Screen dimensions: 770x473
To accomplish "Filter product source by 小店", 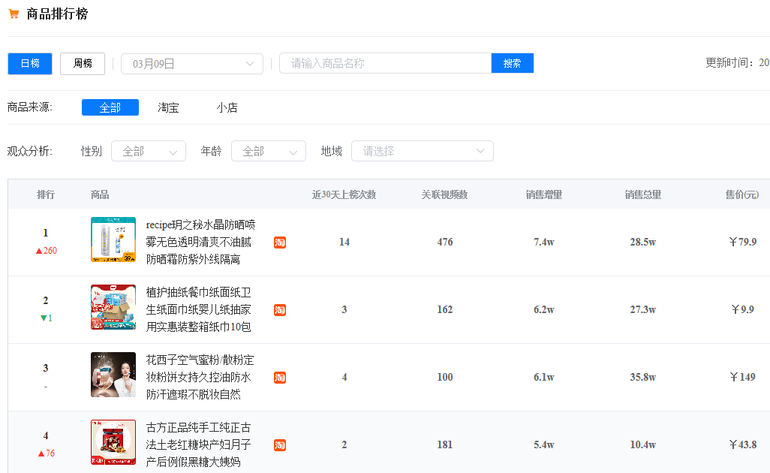I will (x=227, y=107).
